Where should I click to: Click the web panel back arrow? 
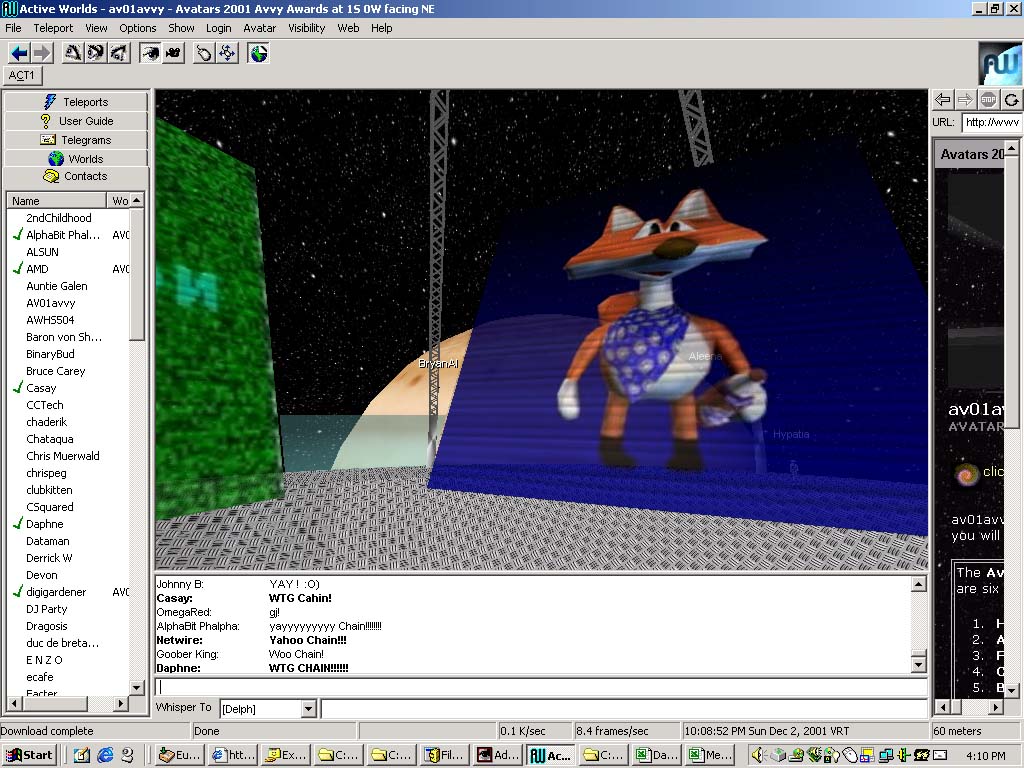tap(942, 99)
